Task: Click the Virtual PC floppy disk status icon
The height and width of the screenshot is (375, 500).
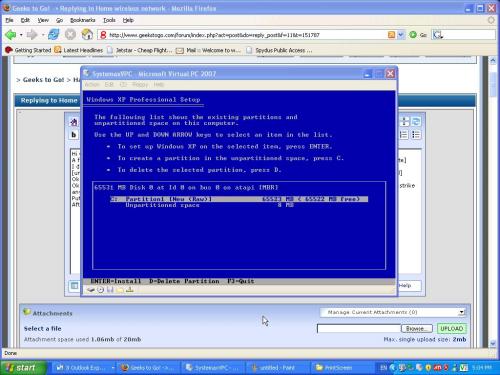Action: 110,290
